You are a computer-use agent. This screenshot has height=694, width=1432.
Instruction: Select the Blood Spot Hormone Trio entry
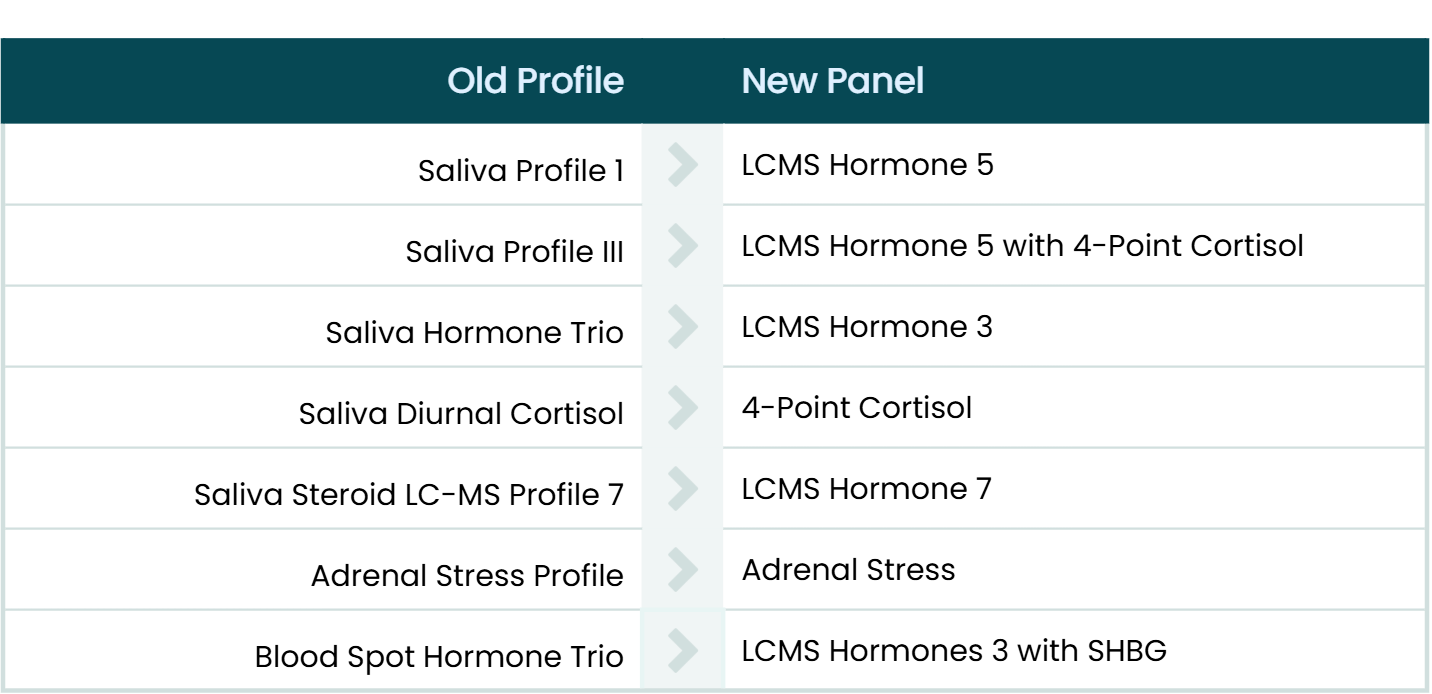pyautogui.click(x=439, y=657)
